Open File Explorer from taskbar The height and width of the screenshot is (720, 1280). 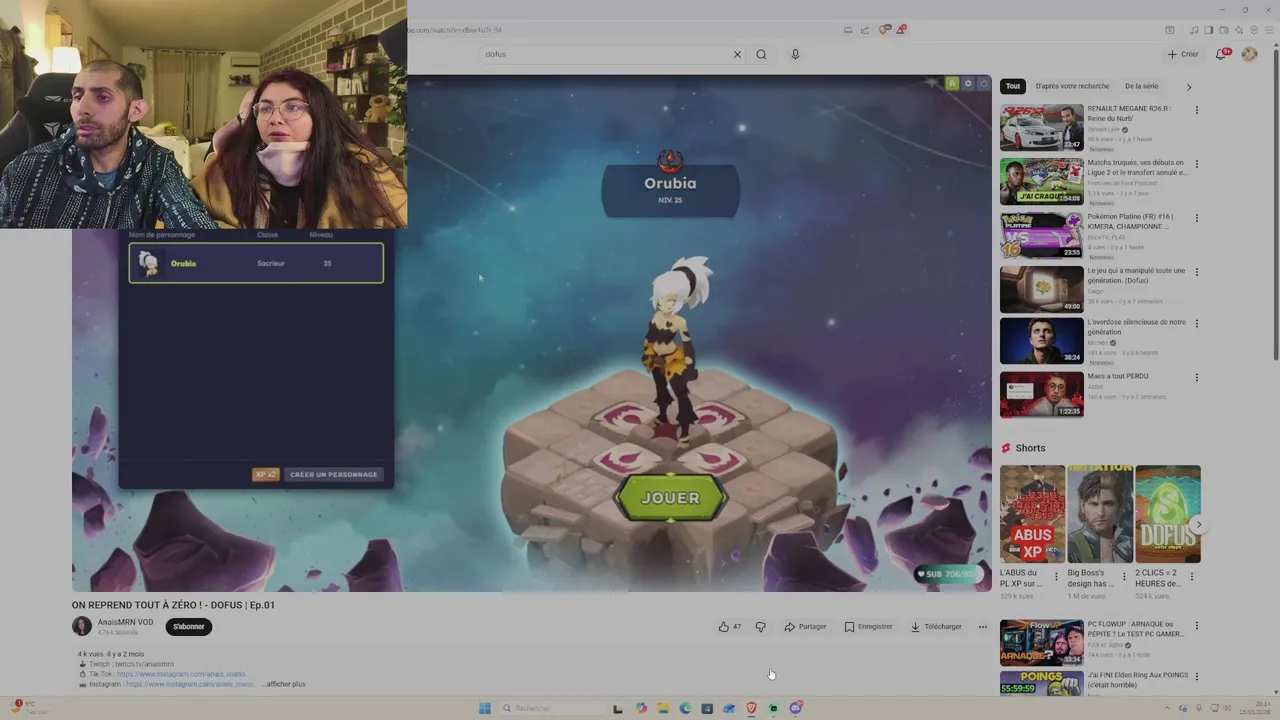pyautogui.click(x=663, y=708)
